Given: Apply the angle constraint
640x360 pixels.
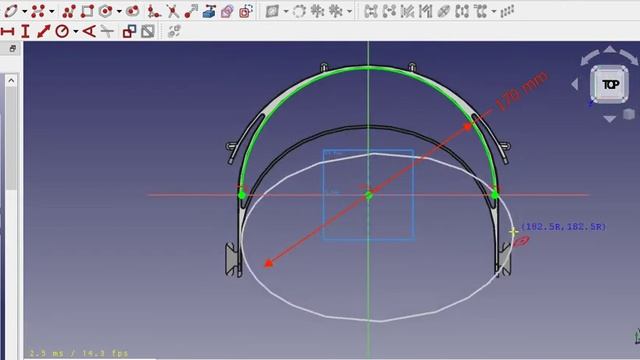Looking at the screenshot, I should point(89,31).
